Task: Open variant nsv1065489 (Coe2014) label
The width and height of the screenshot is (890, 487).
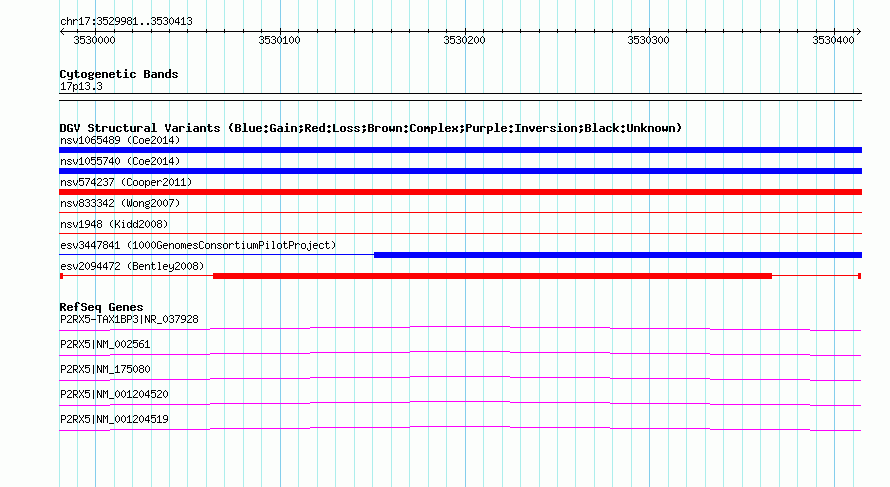Action: 120,140
